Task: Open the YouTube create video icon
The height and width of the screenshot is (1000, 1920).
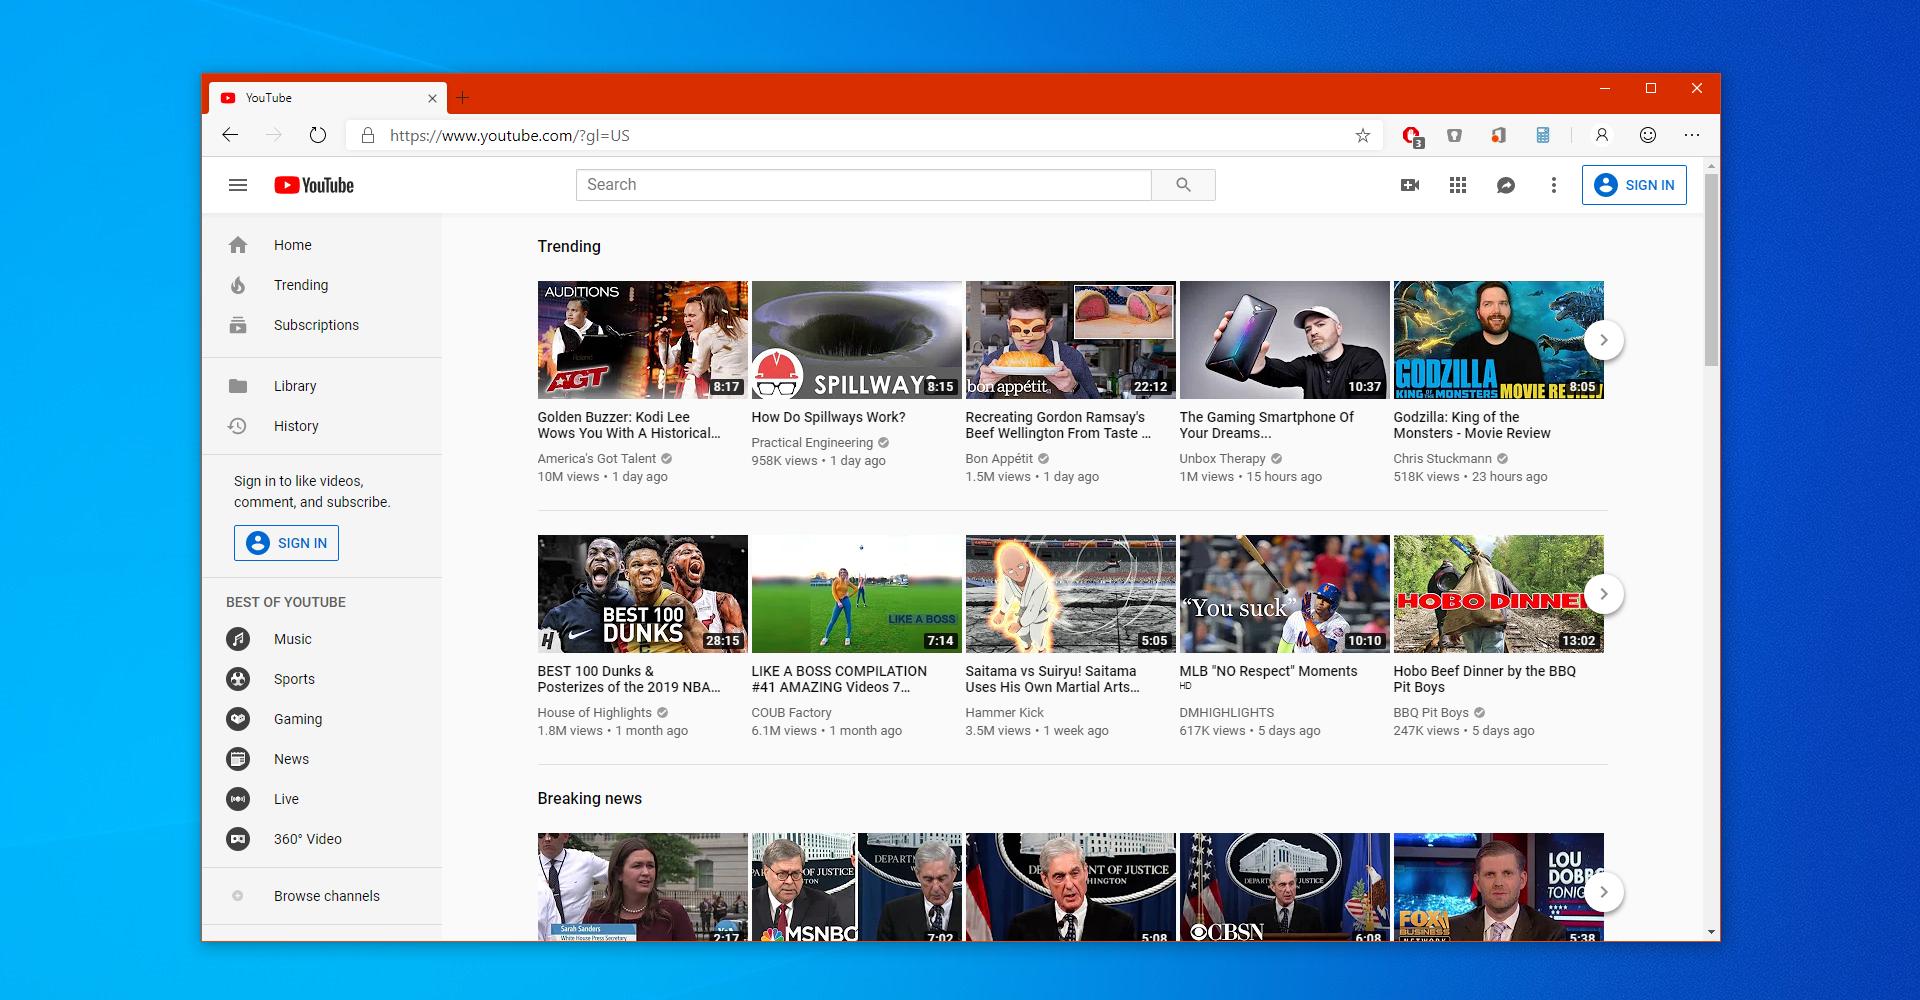Action: pyautogui.click(x=1410, y=185)
